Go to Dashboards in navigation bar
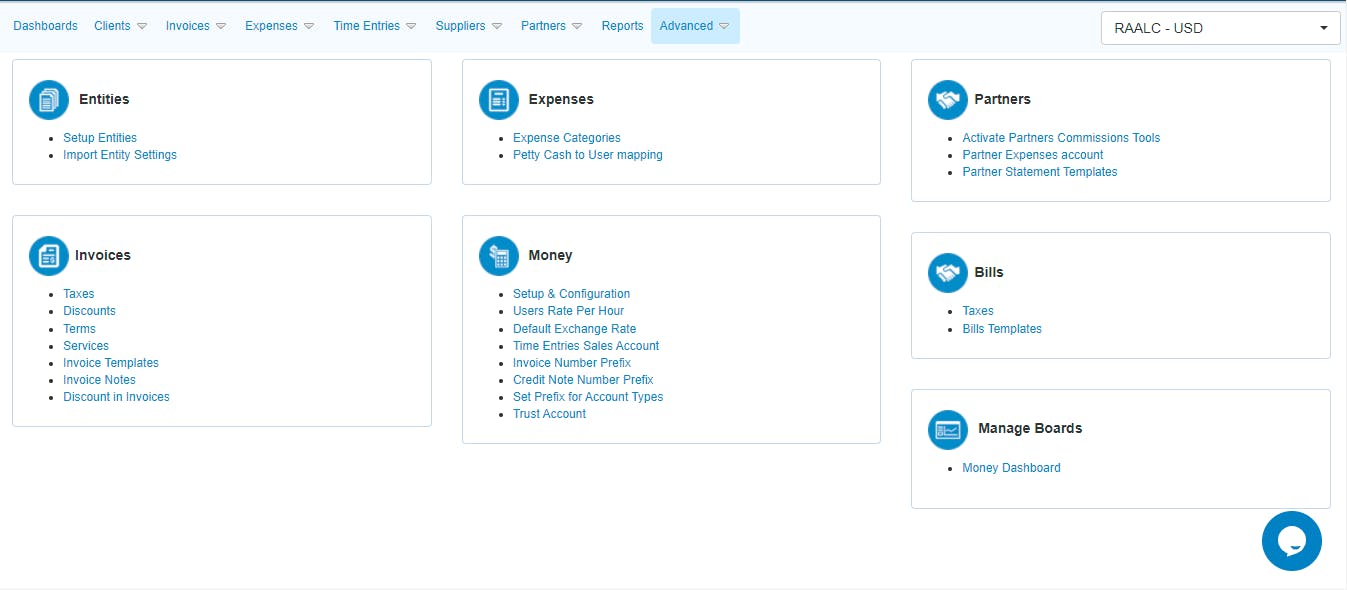This screenshot has height=590, width=1347. [x=45, y=26]
